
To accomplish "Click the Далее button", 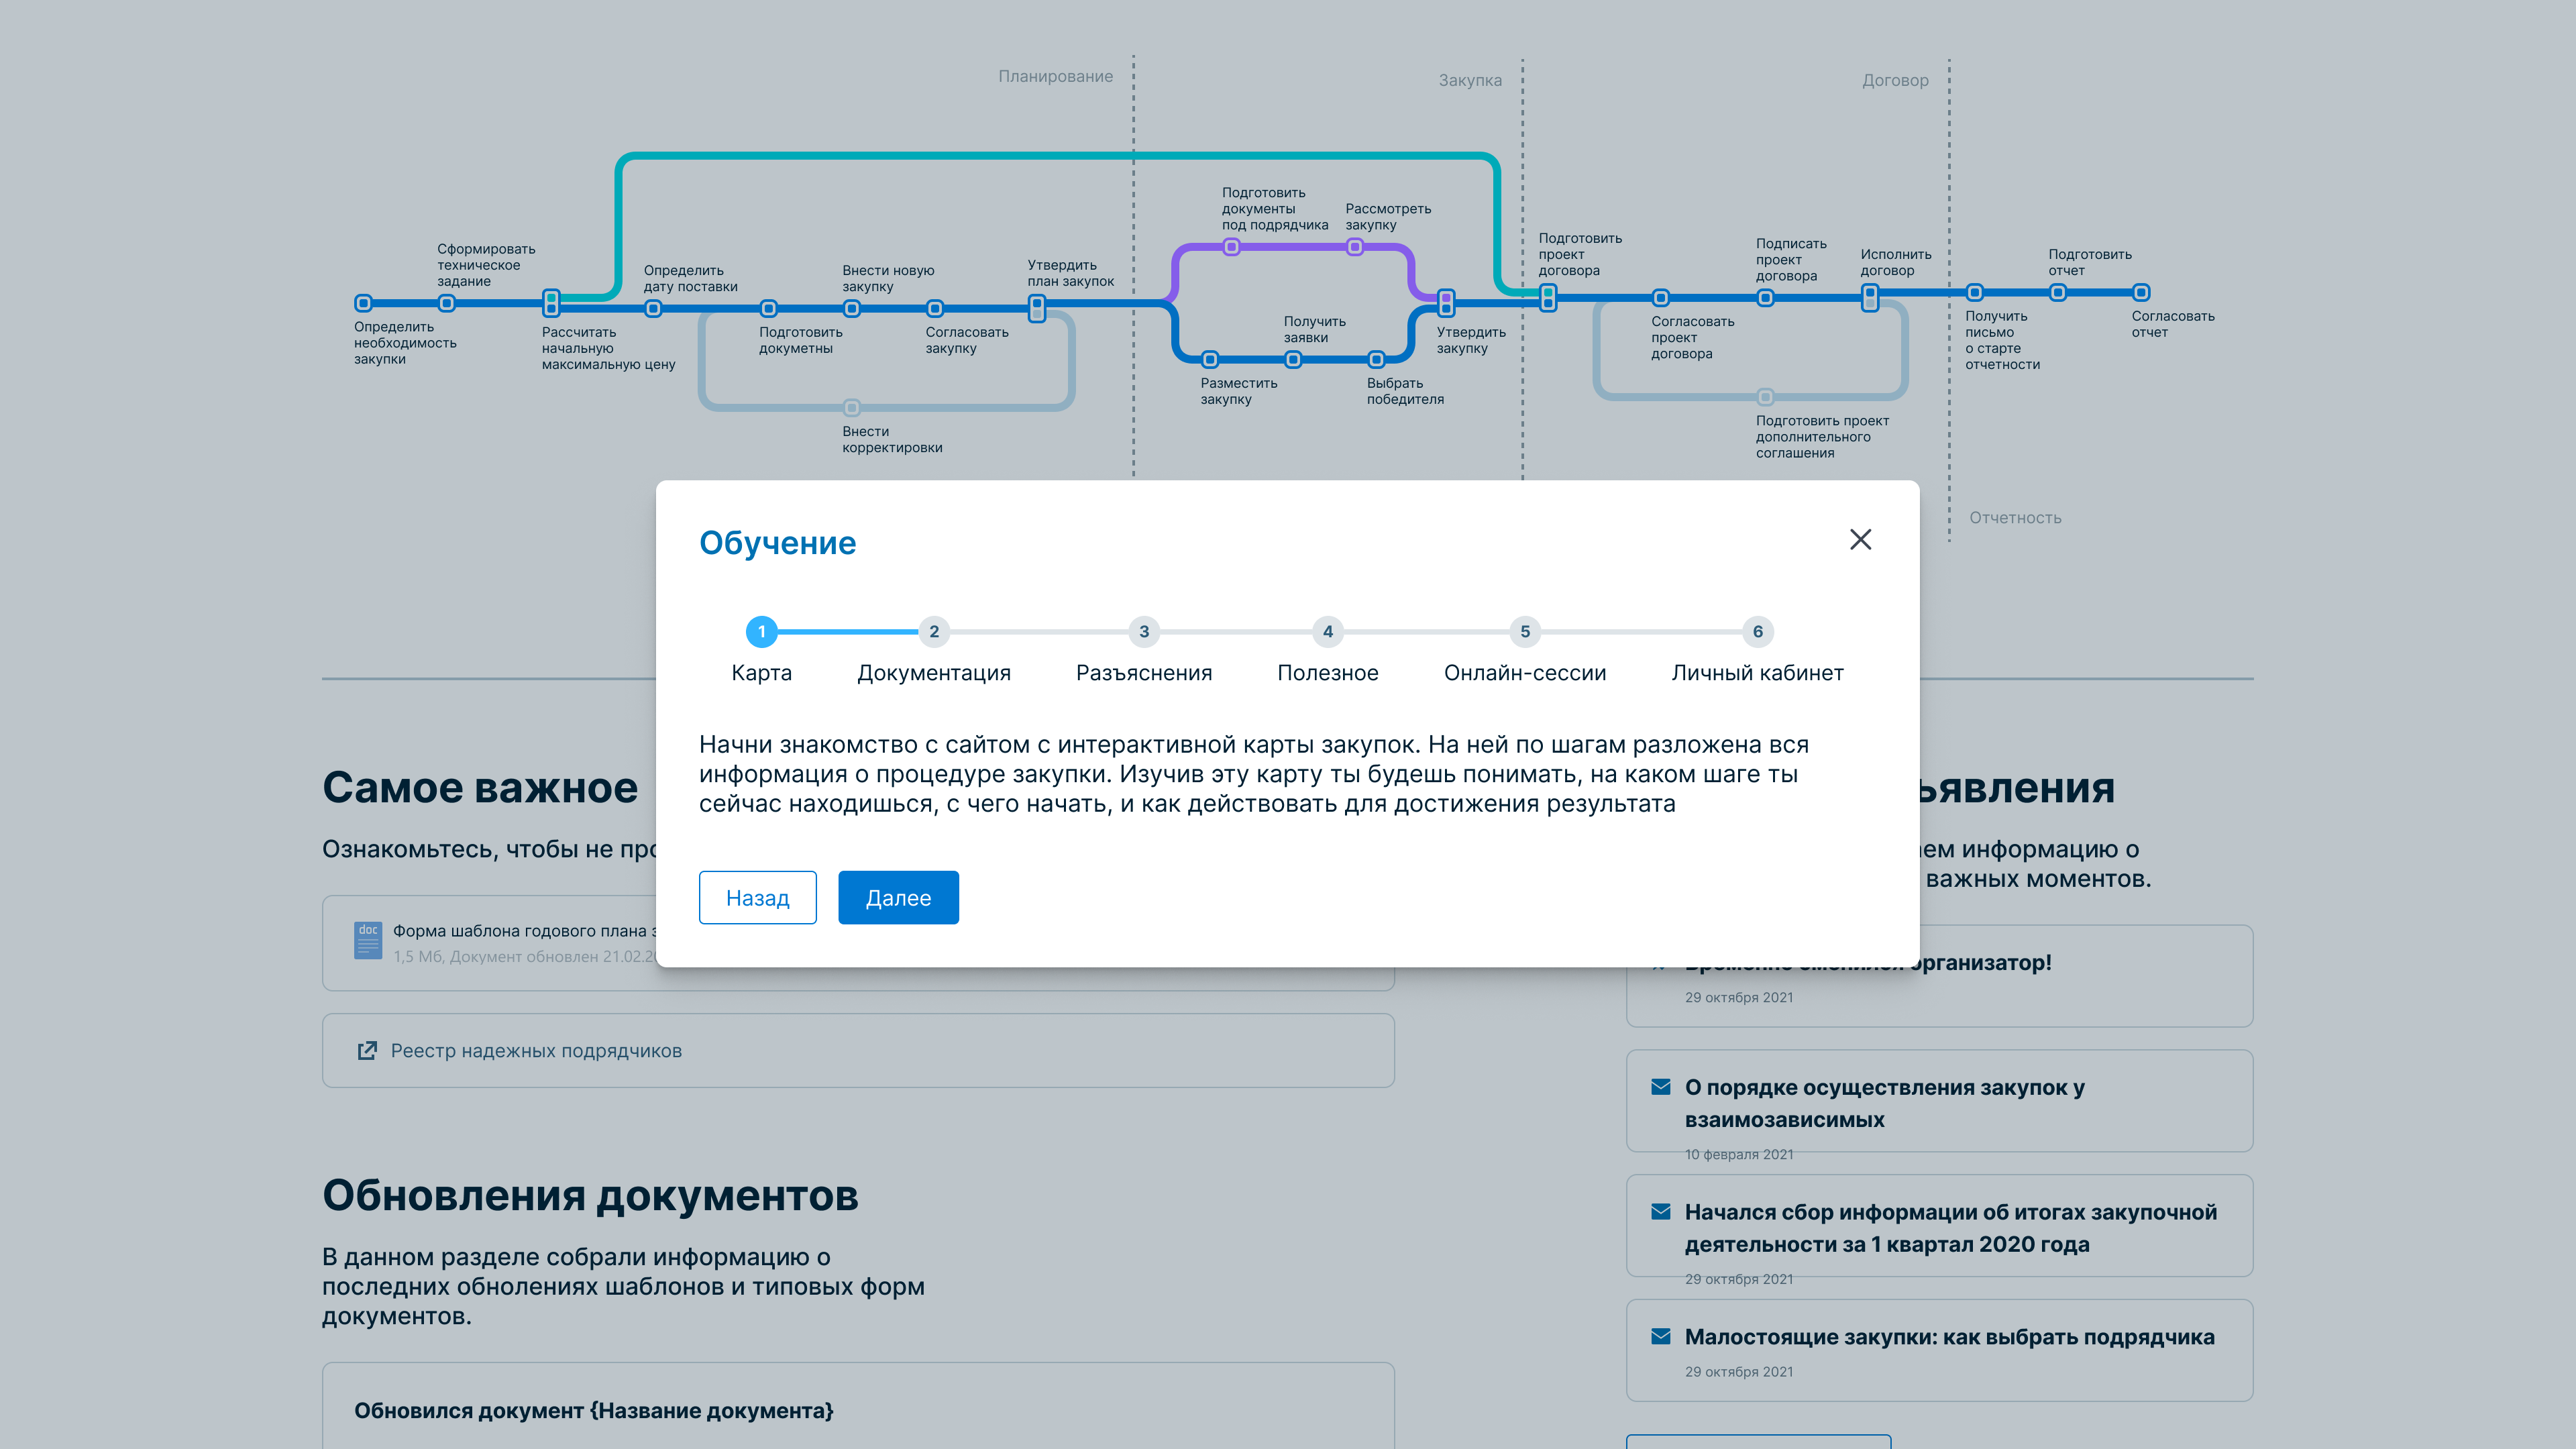I will click(898, 897).
